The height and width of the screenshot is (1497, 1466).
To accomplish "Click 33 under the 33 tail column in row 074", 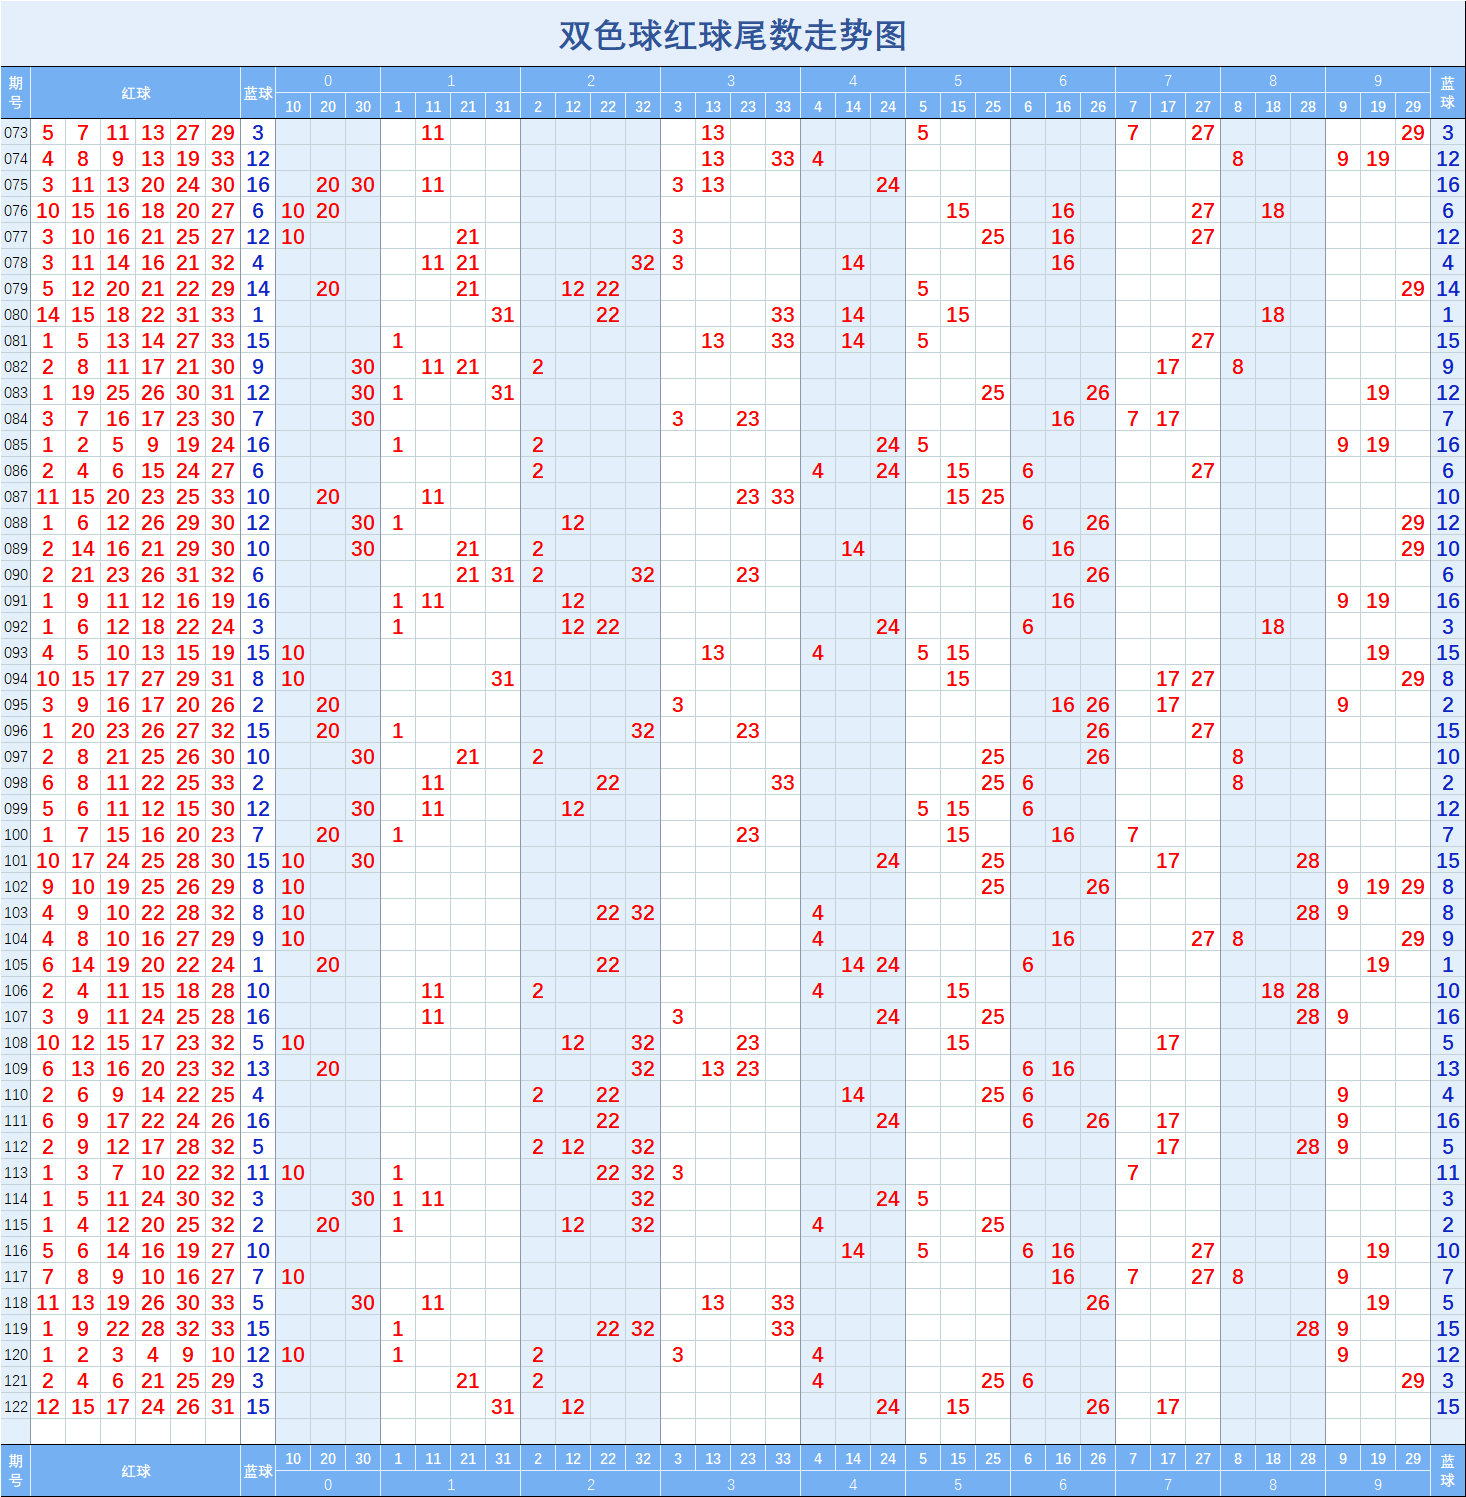I will pyautogui.click(x=783, y=159).
